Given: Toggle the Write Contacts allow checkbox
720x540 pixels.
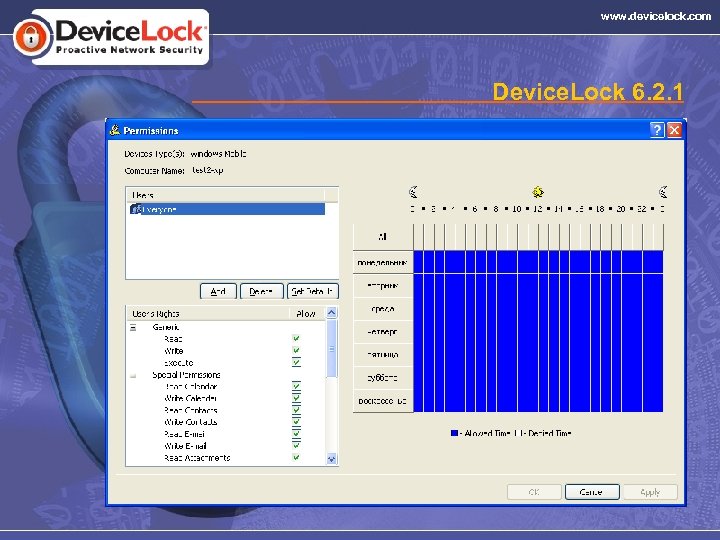Looking at the screenshot, I should (x=296, y=422).
